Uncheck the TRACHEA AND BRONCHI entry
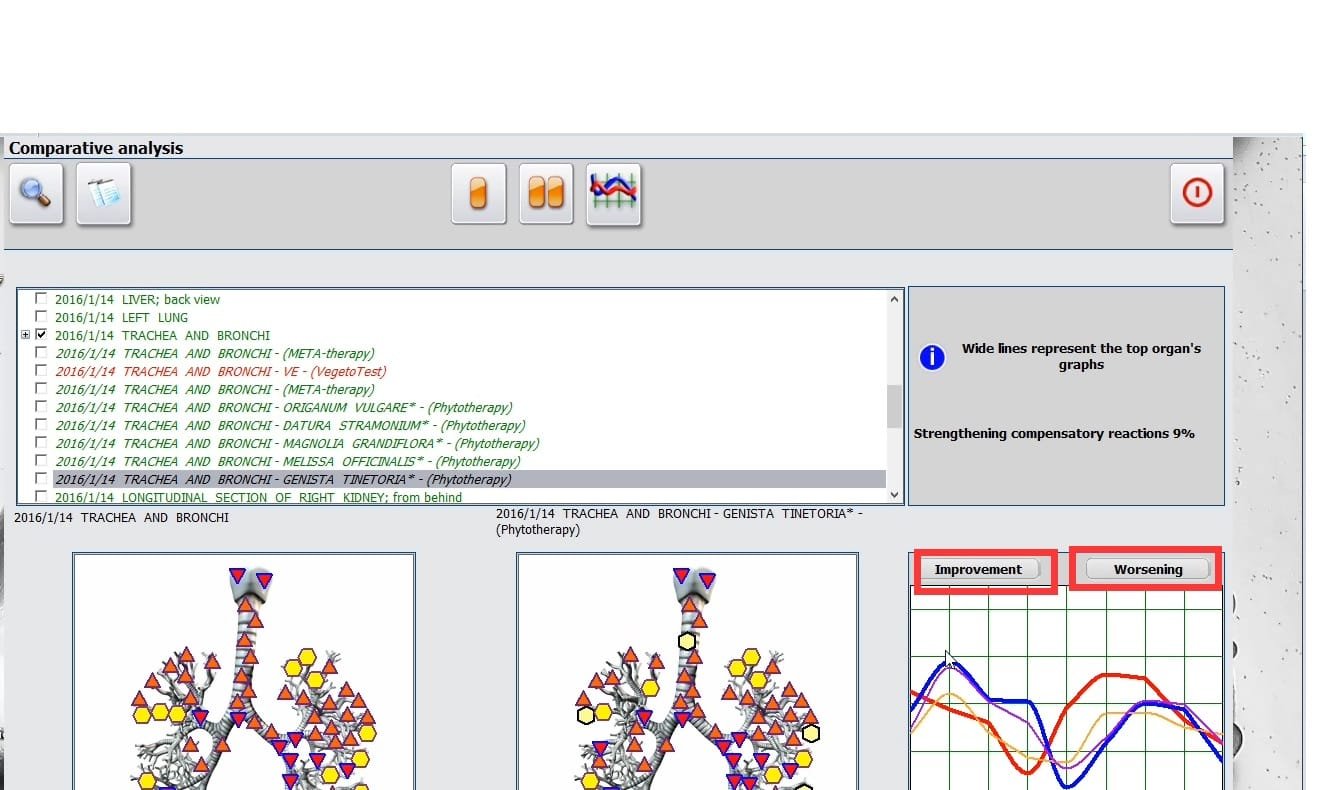Screen dimensions: 1336x790 pyautogui.click(x=40, y=335)
